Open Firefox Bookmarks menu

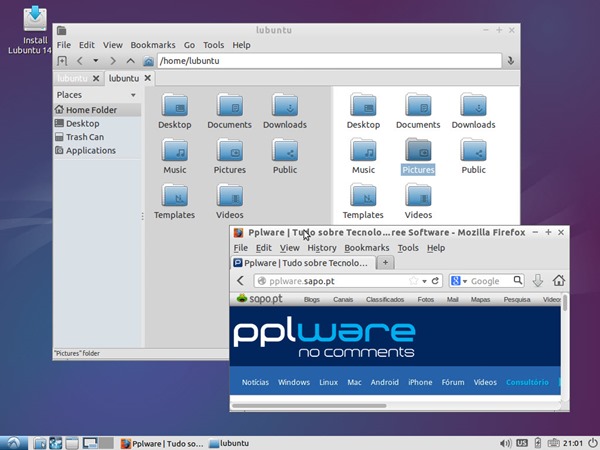(367, 248)
